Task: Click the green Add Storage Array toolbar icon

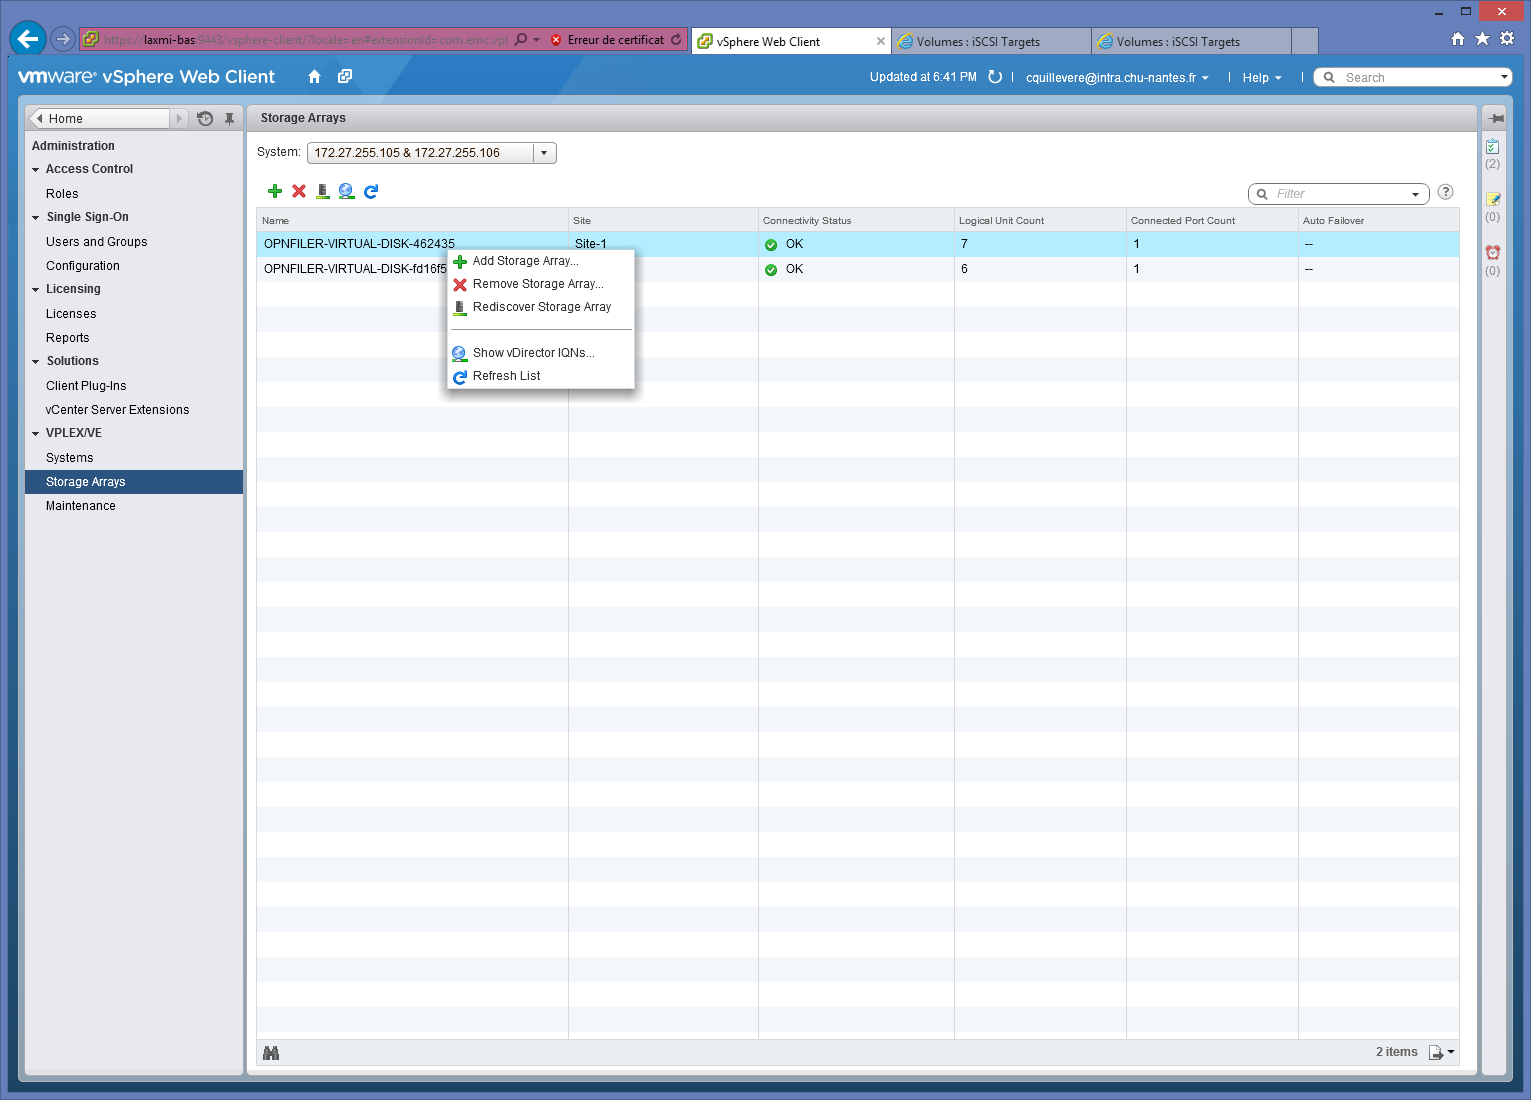Action: point(275,191)
